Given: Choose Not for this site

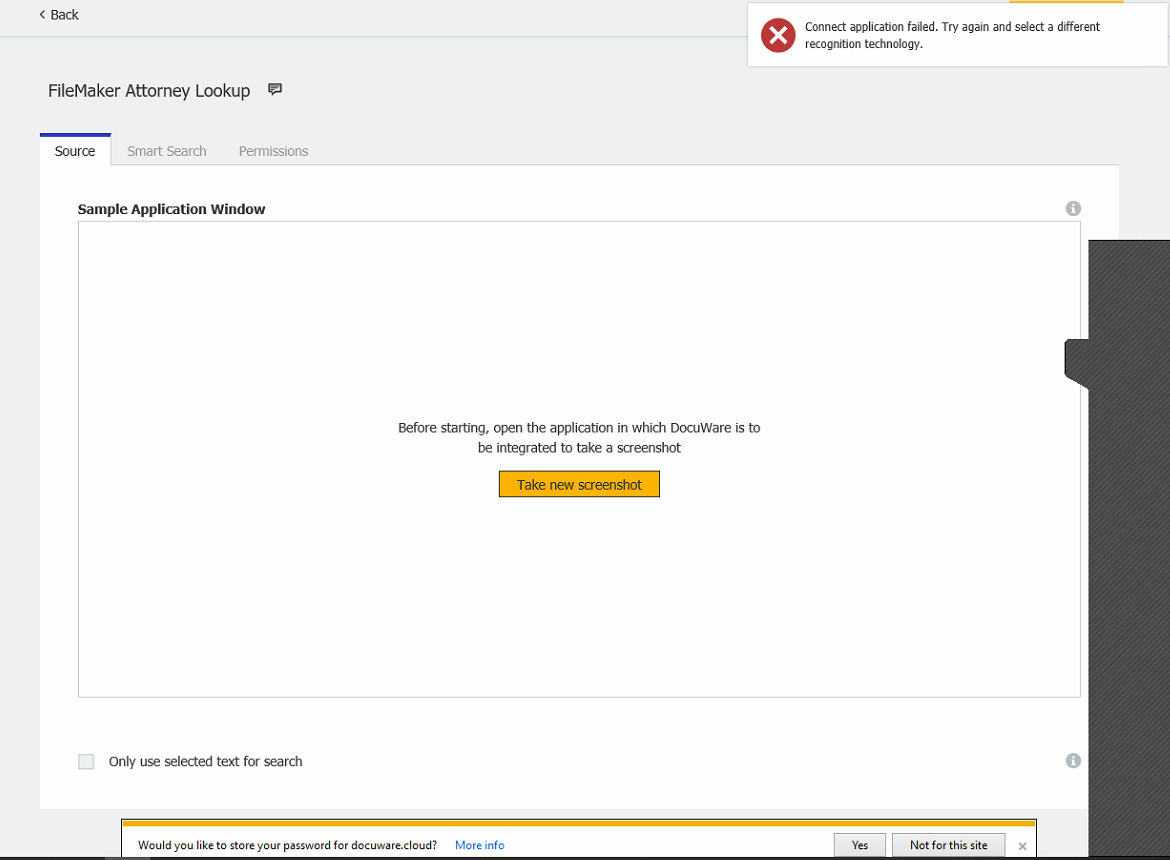Looking at the screenshot, I should [948, 845].
